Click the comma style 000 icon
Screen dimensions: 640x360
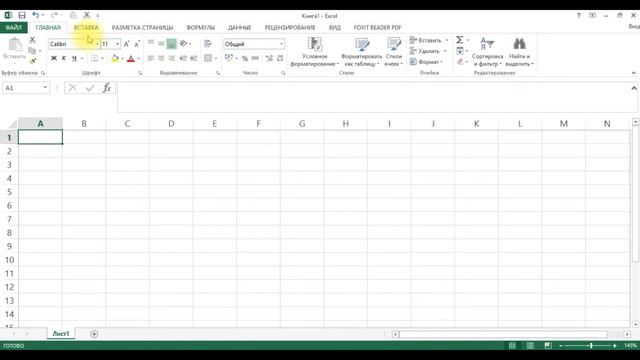(256, 58)
